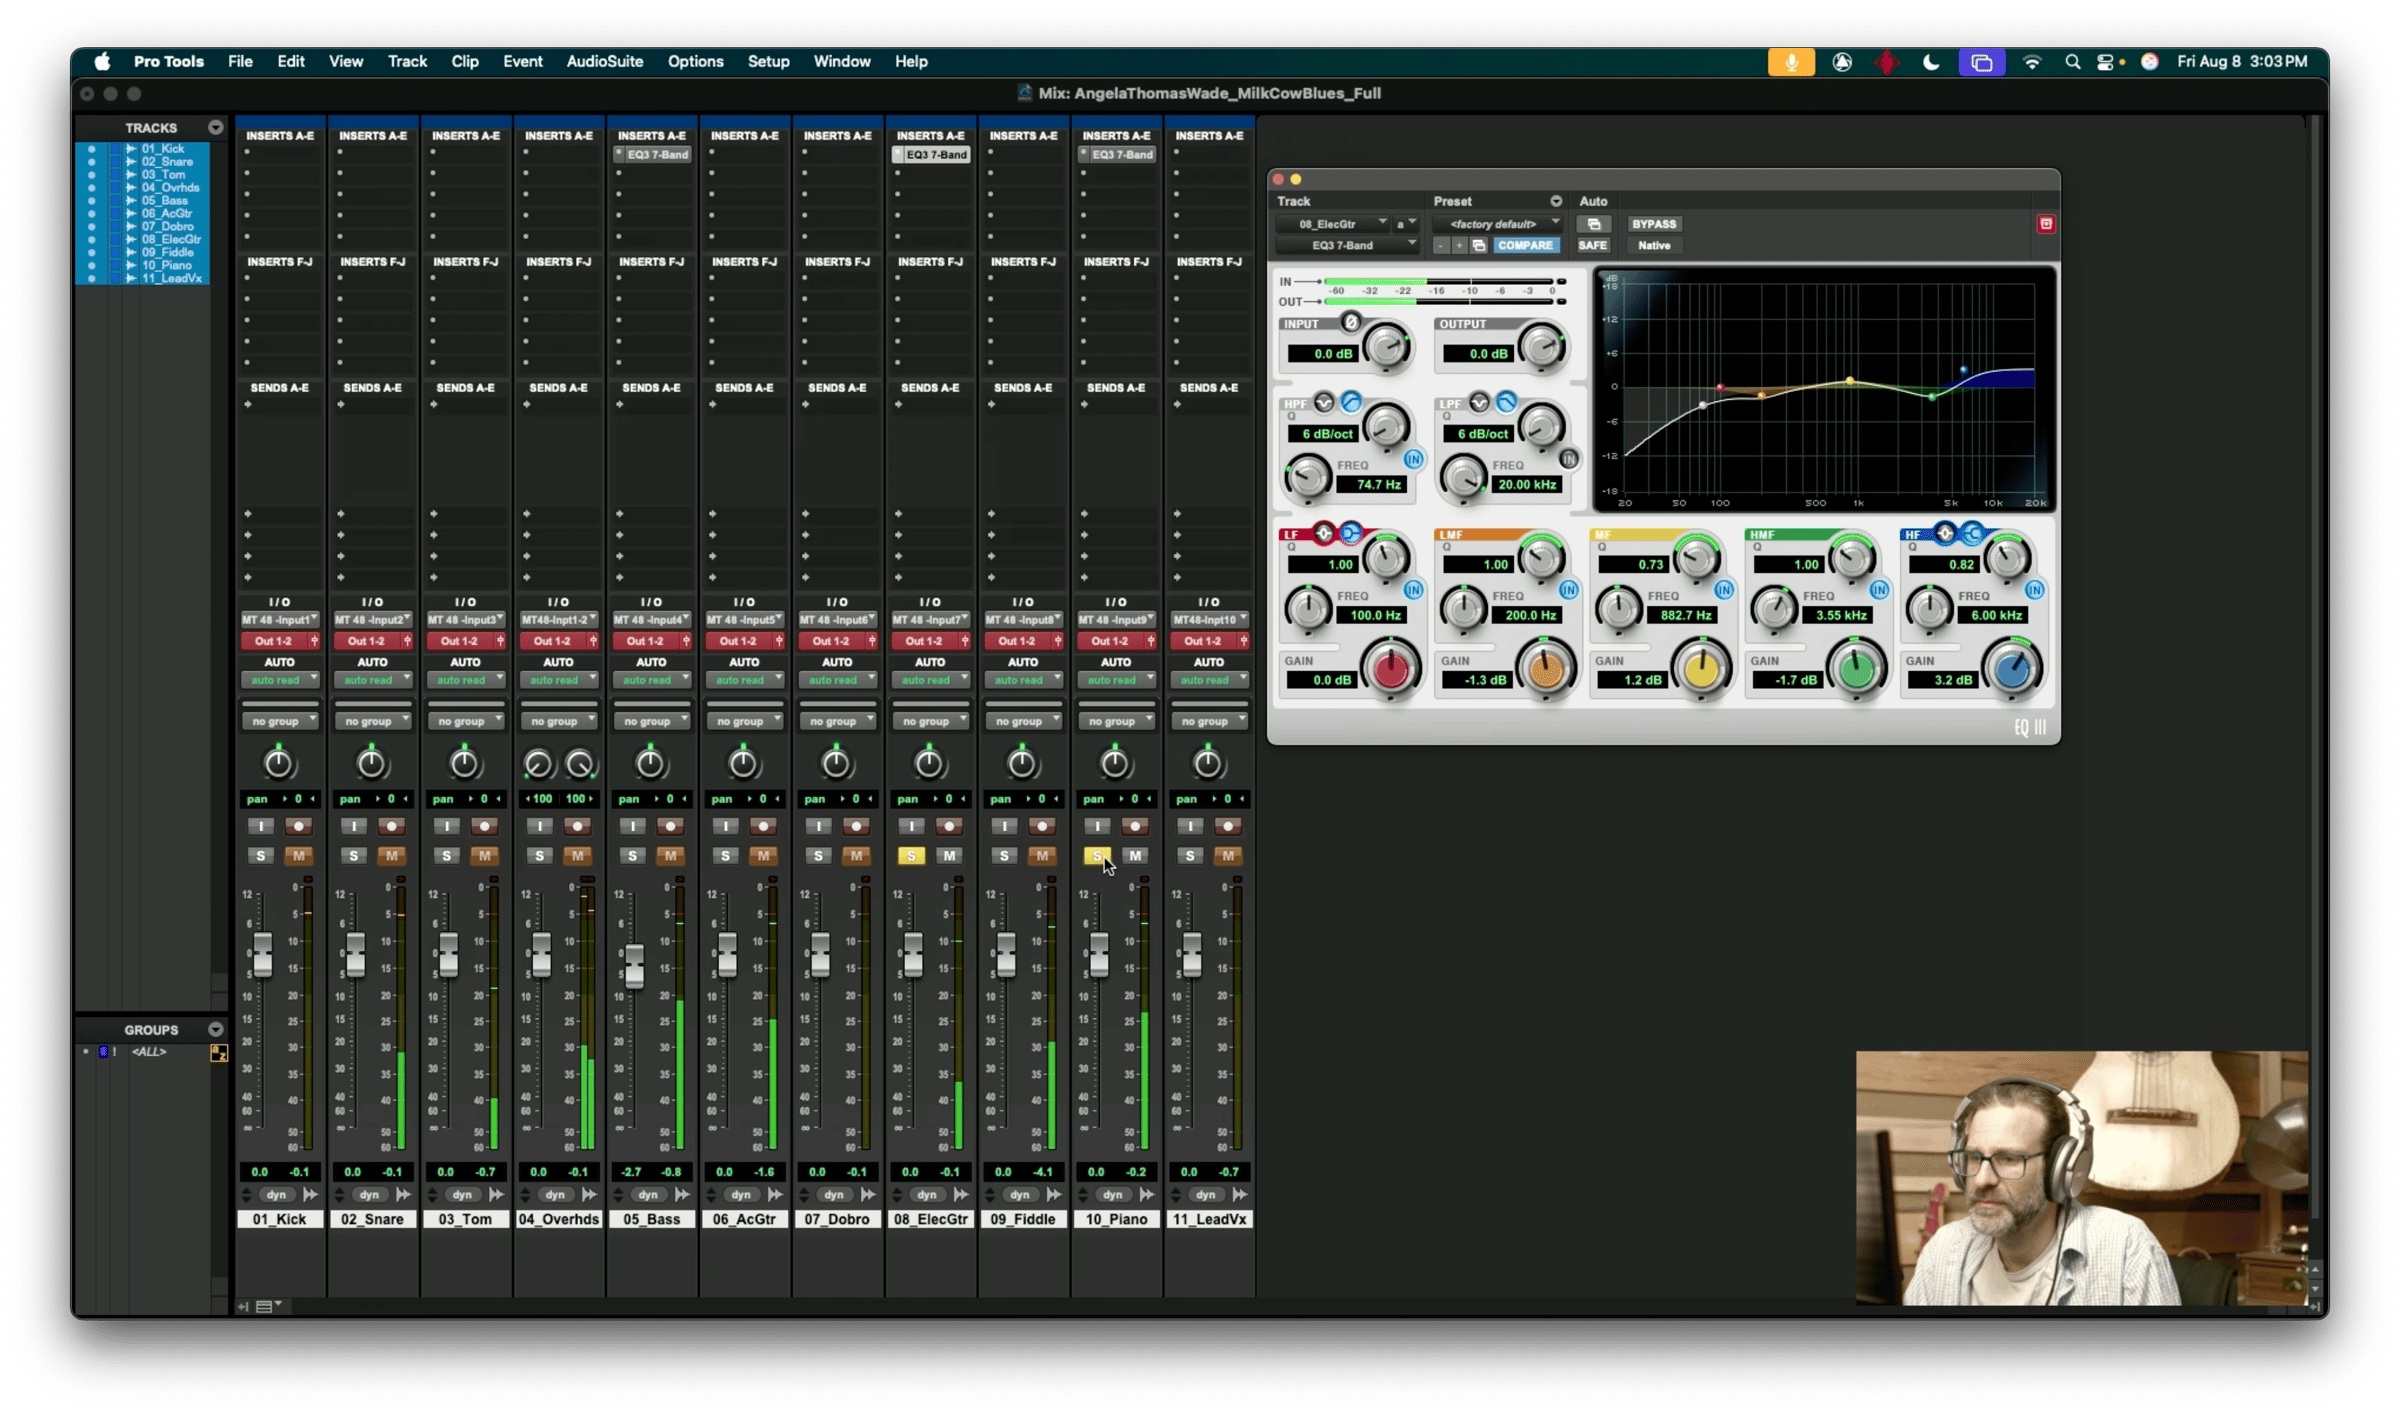Open the Clip menu
2400x1413 pixels.
[464, 62]
